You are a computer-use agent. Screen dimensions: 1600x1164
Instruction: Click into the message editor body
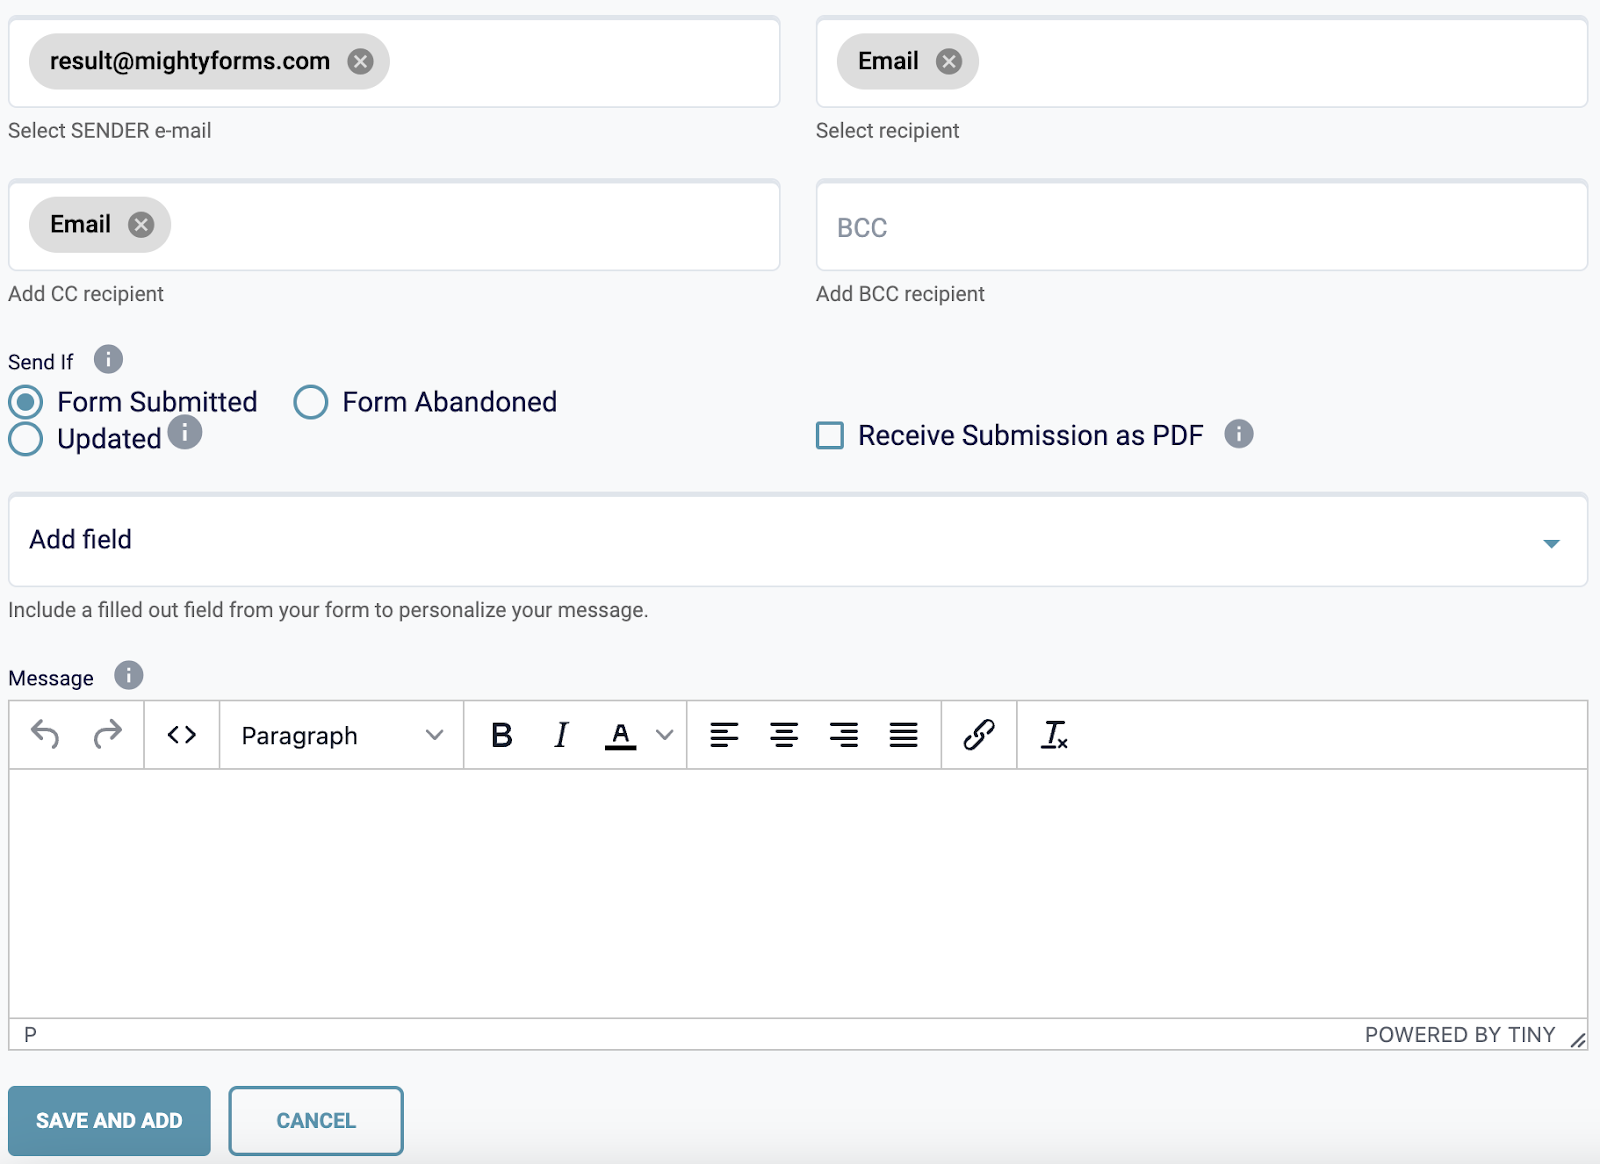point(798,893)
